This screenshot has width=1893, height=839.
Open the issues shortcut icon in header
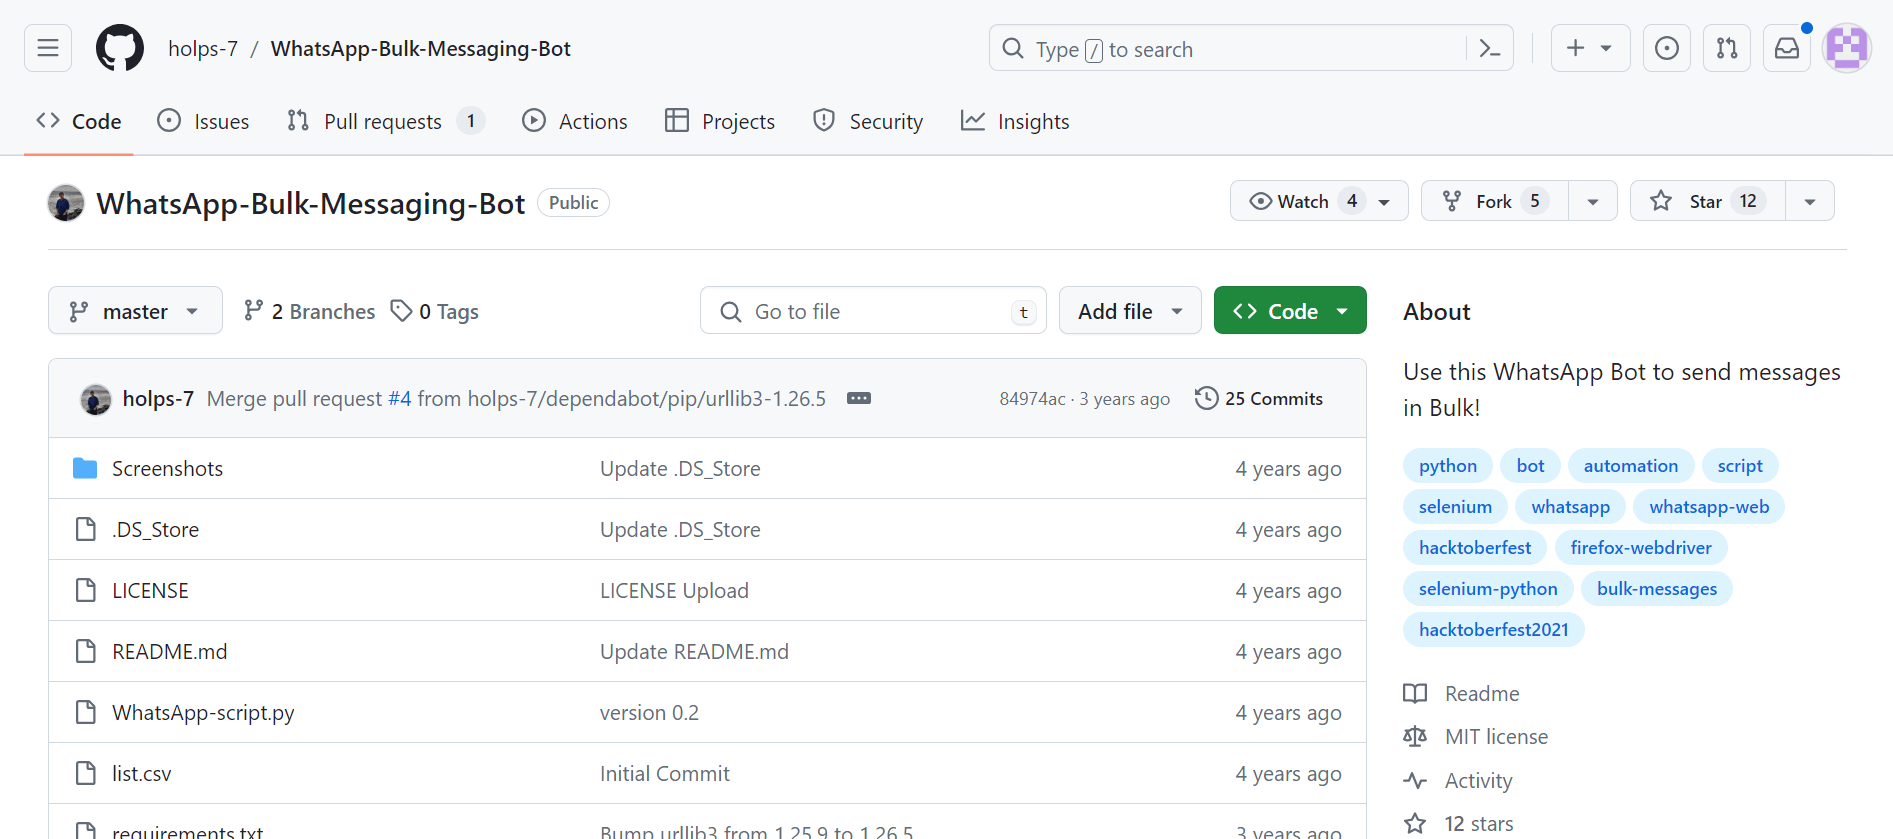pos(1667,48)
